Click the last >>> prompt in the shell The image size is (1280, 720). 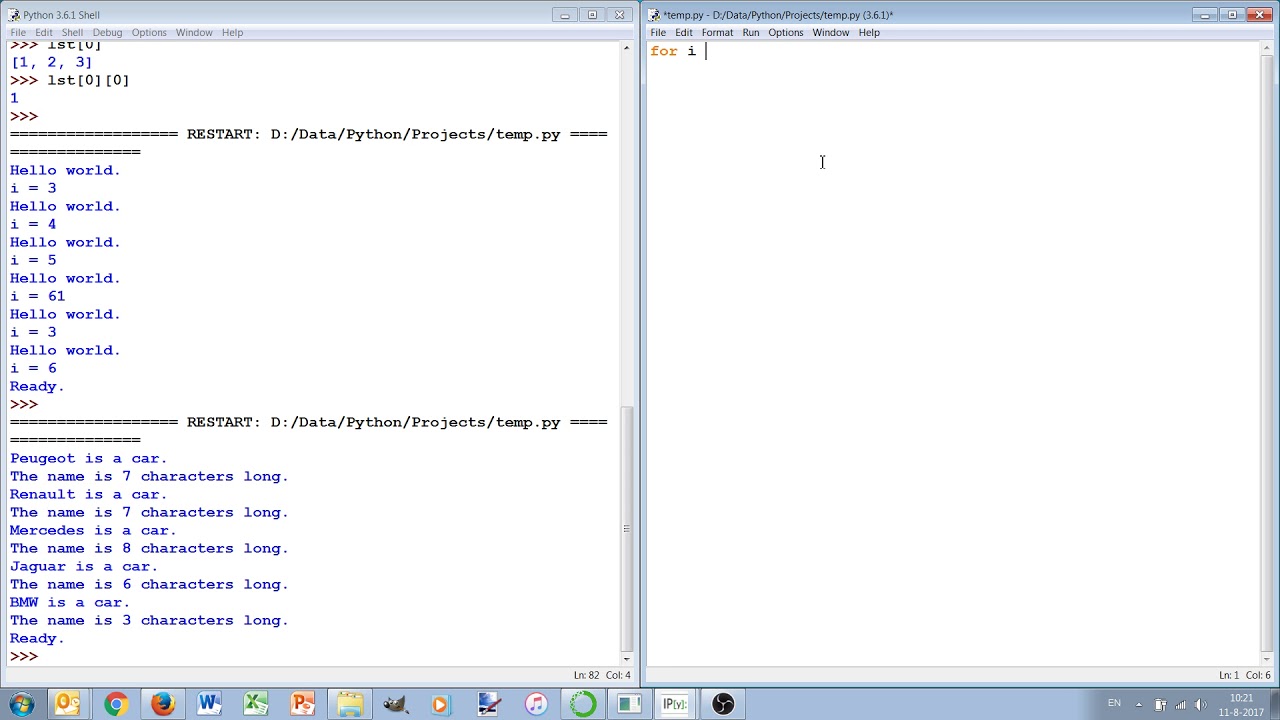24,656
